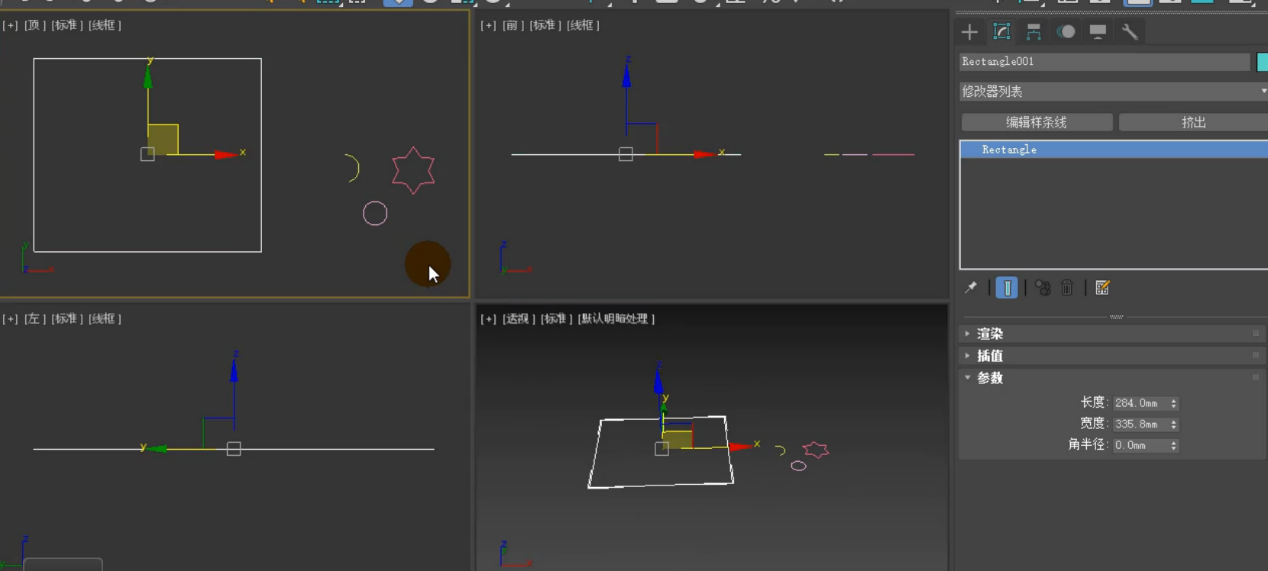This screenshot has height=571, width=1268.
Task: Open the 修改器列表 dropdown
Action: pos(1112,91)
